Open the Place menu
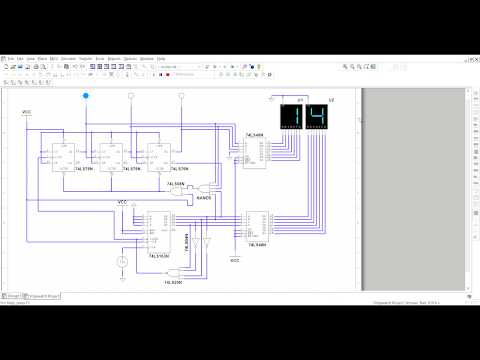The height and width of the screenshot is (360, 480). pyautogui.click(x=42, y=59)
